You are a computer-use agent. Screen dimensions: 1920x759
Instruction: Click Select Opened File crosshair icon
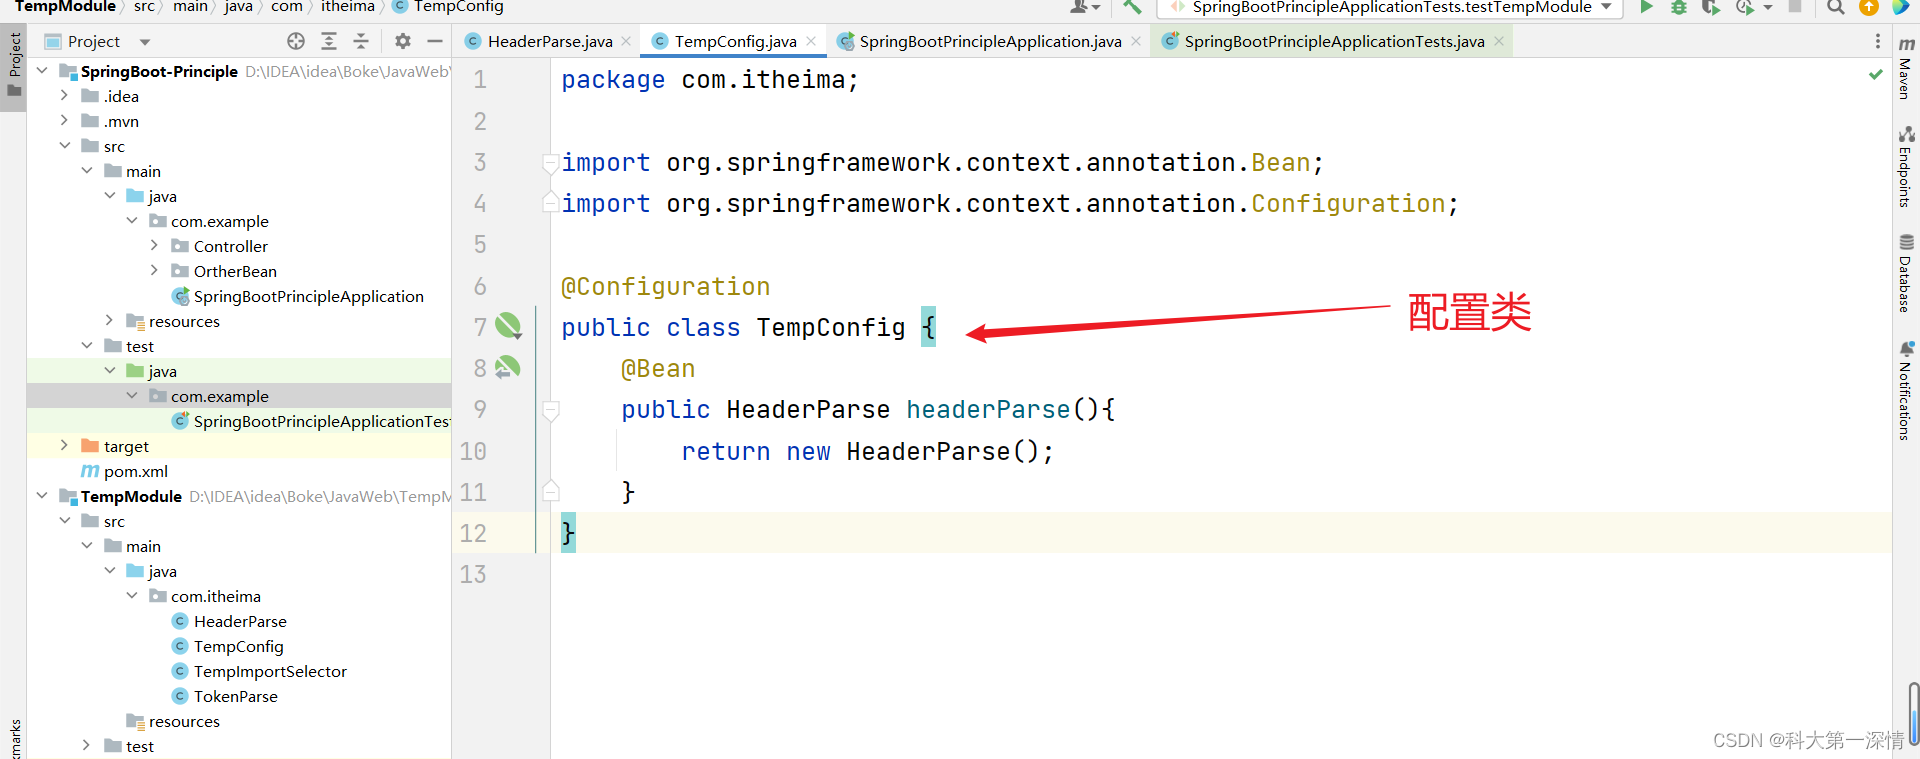(x=296, y=41)
